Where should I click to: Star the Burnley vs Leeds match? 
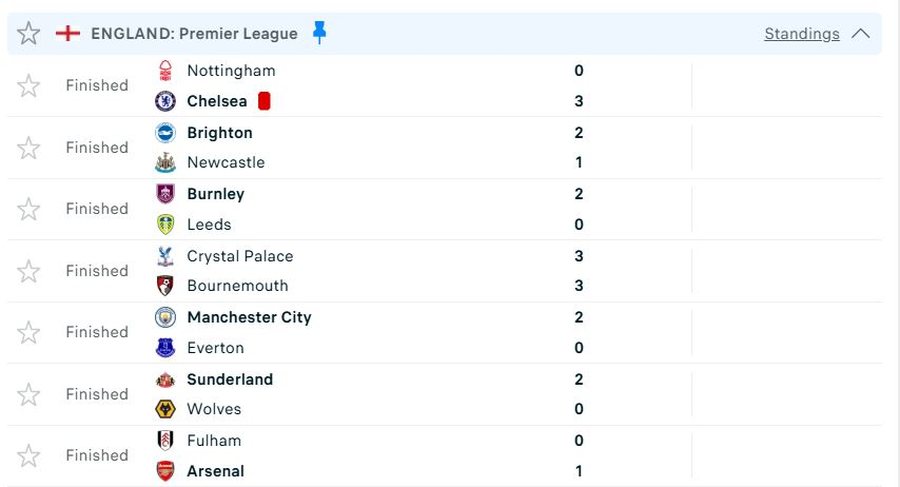click(x=29, y=209)
